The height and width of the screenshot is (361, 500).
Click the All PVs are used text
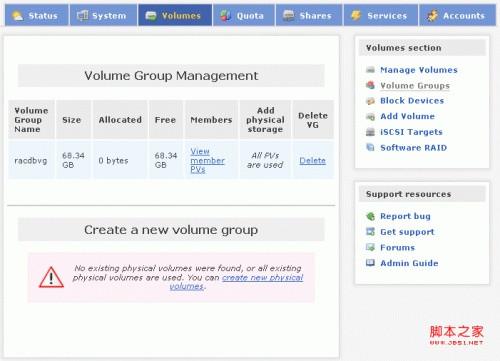265,160
